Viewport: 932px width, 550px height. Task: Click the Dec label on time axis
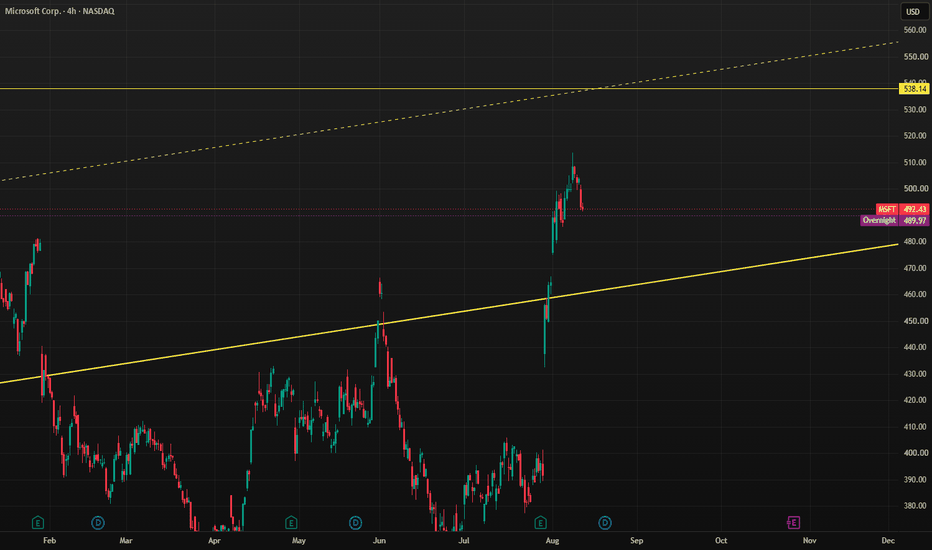(x=888, y=540)
